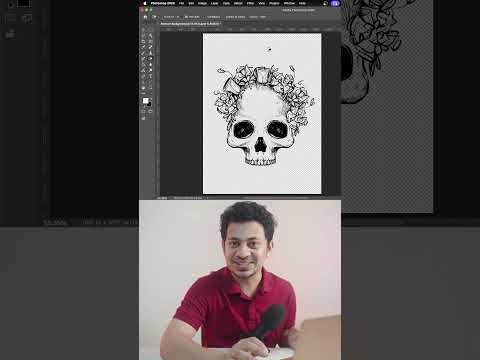The height and width of the screenshot is (360, 480).
Task: Open the Photoshop application menu
Action: [163, 3]
